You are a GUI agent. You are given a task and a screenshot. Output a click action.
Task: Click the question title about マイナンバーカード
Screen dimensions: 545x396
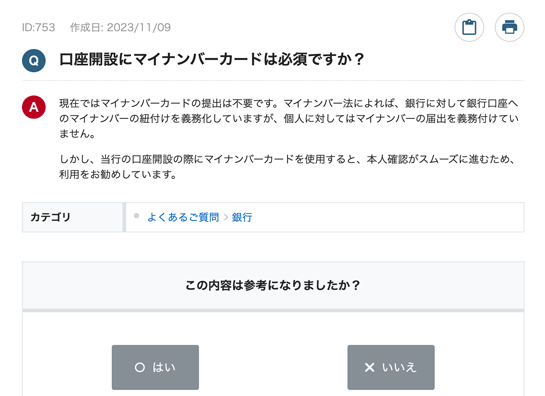click(211, 59)
